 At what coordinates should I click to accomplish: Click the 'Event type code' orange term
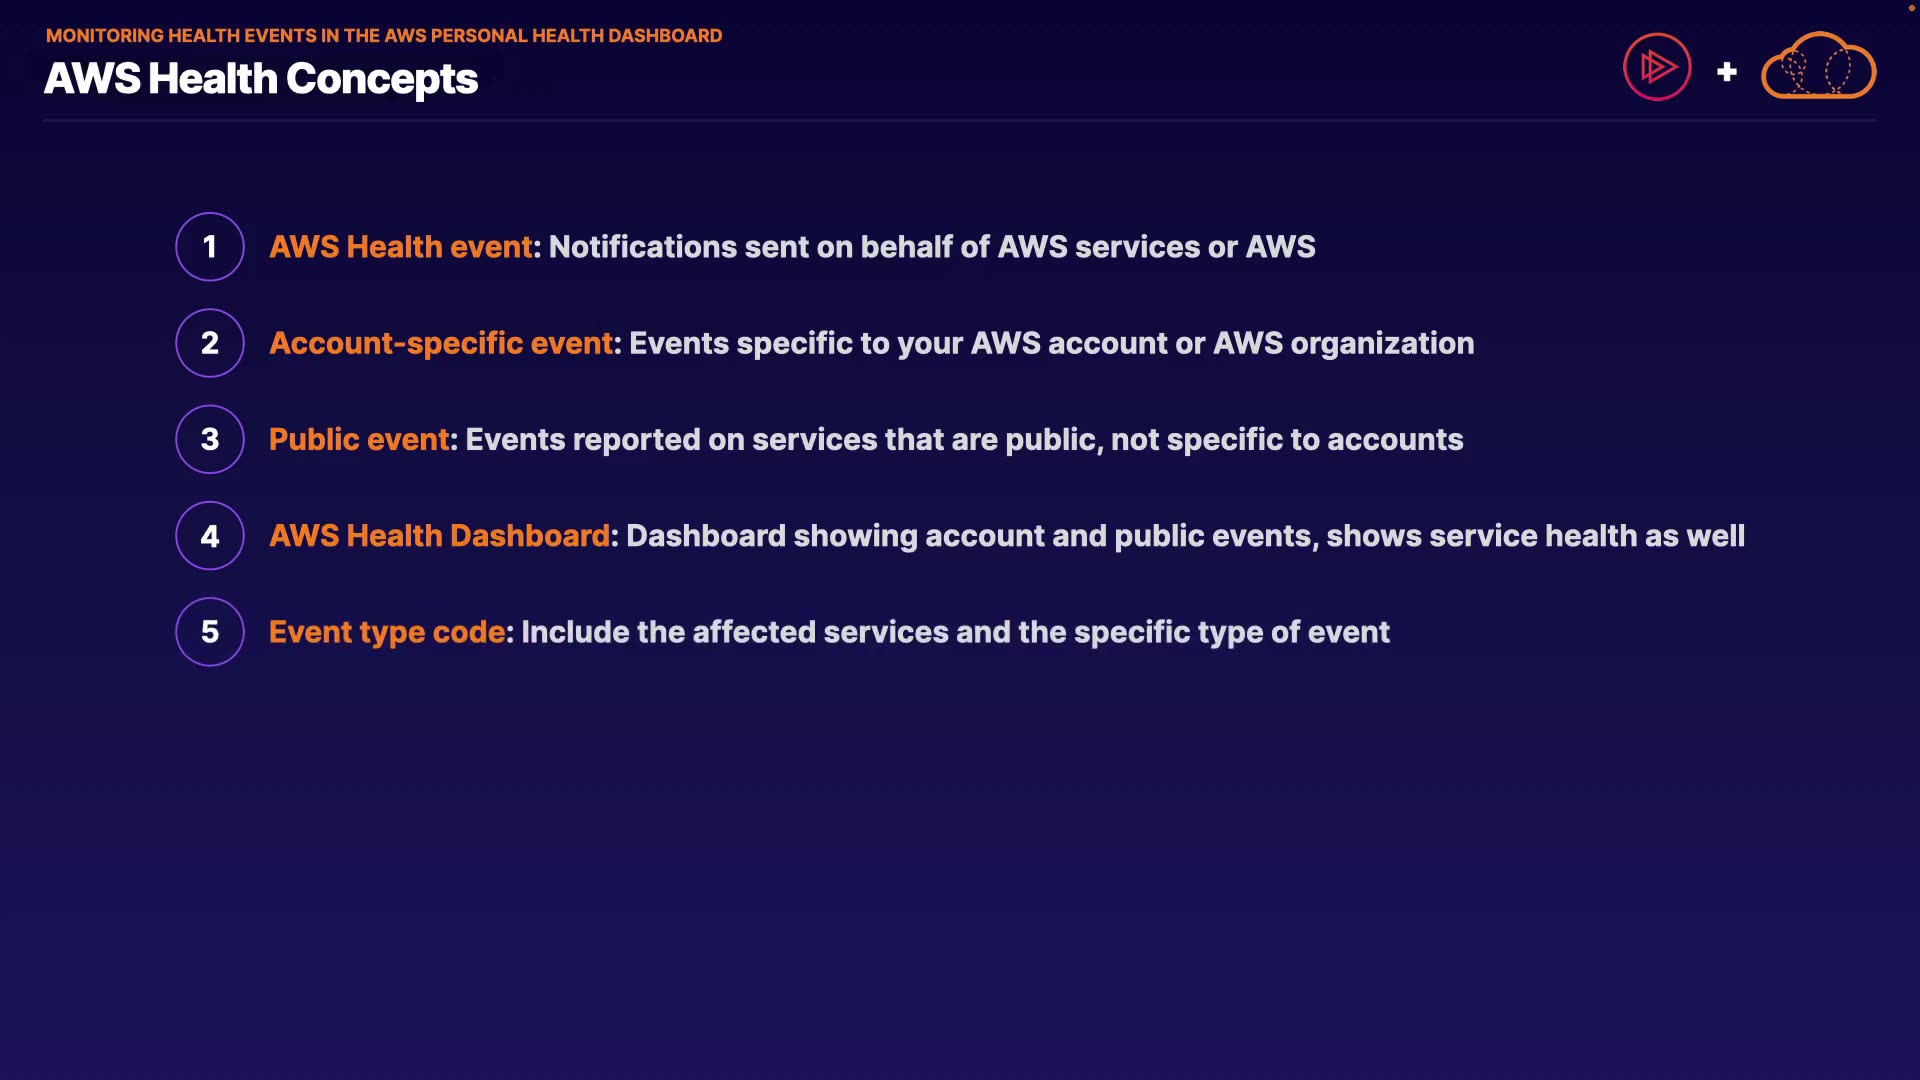tap(387, 632)
